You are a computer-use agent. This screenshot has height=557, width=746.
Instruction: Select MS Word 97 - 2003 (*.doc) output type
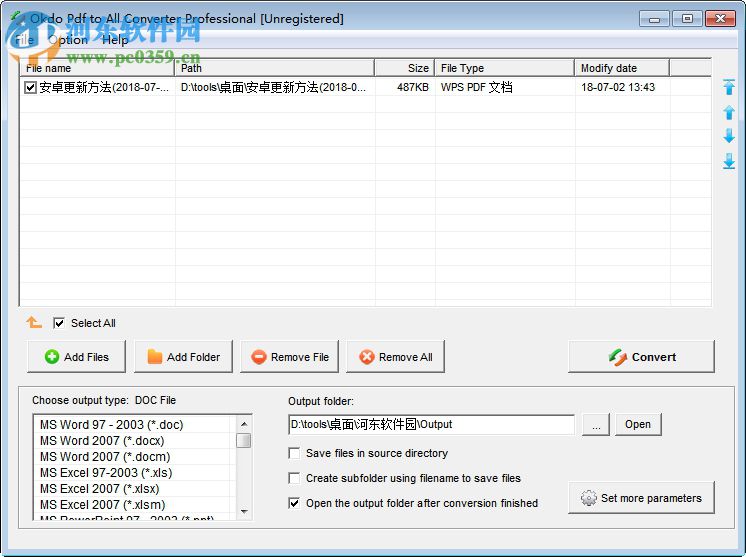point(132,424)
